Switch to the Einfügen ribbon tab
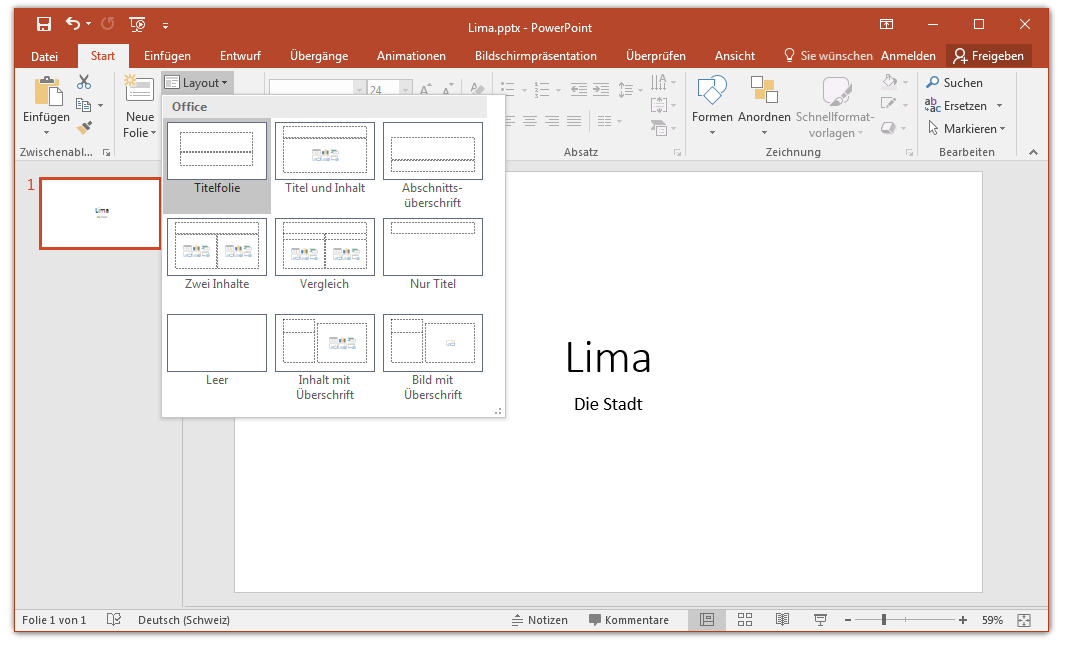1067x647 pixels. tap(167, 56)
